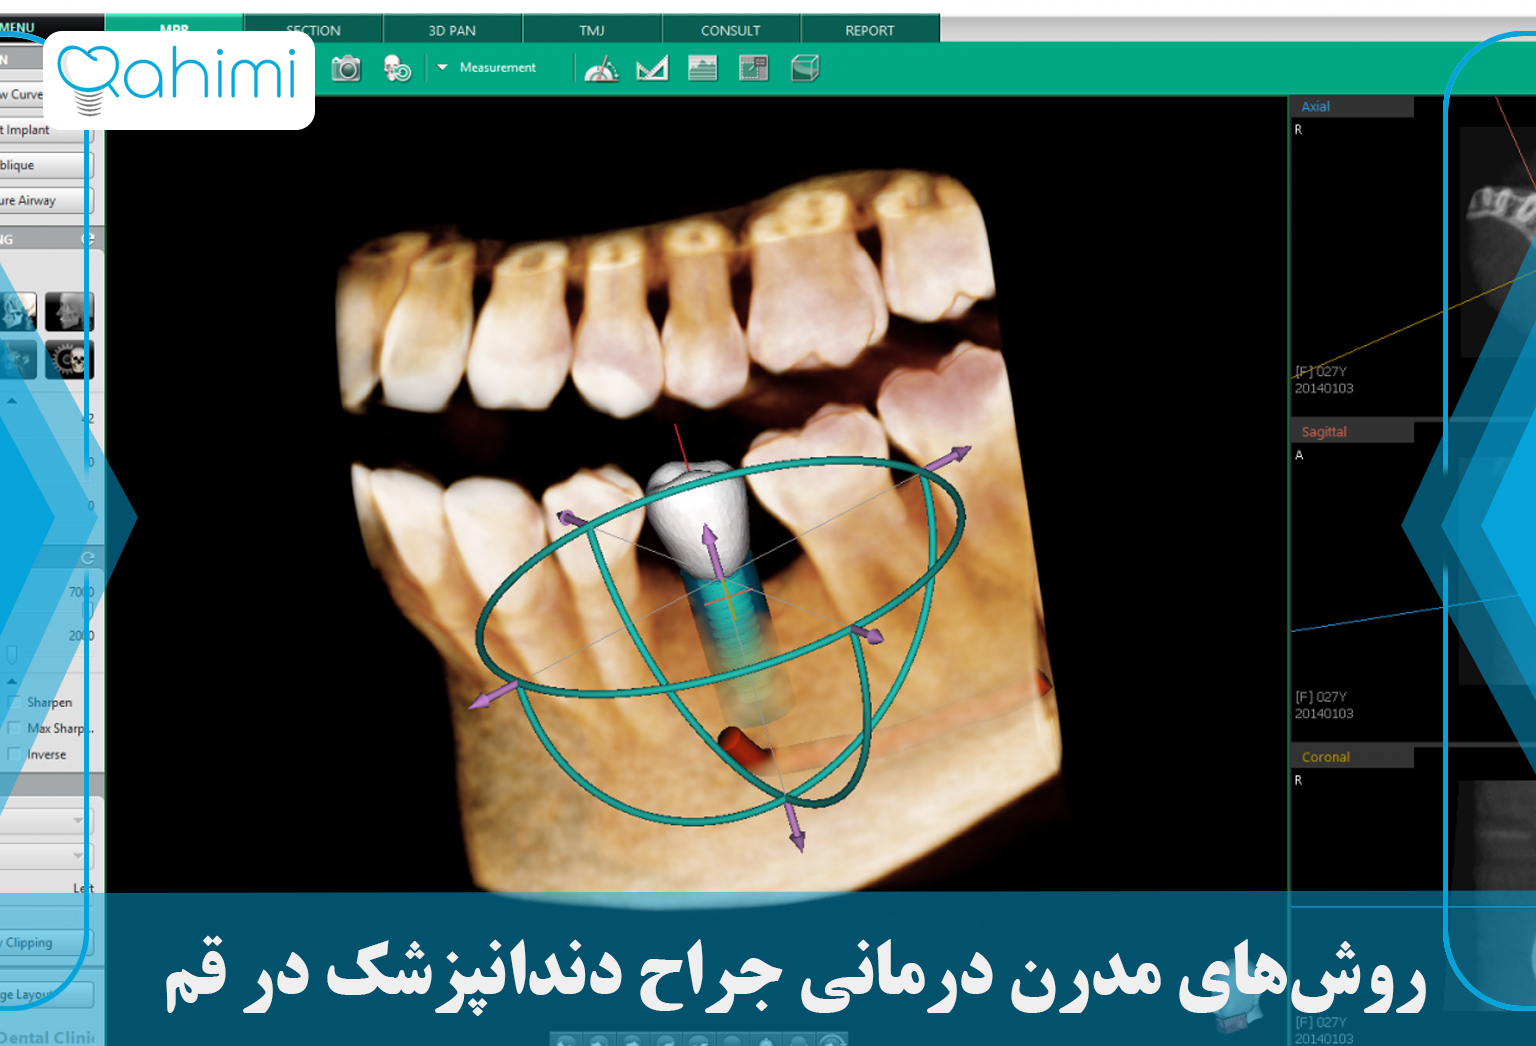Click the region-of-interest selection toolbar icon

(x=753, y=68)
